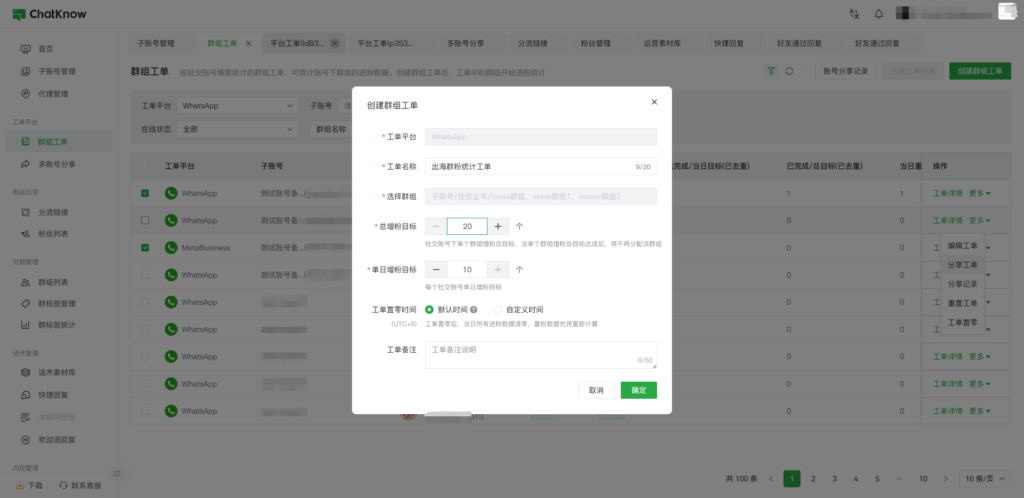Viewport: 1024px width, 498px height.
Task: Choose 工单置零 from dropdown menu
Action: (x=963, y=322)
